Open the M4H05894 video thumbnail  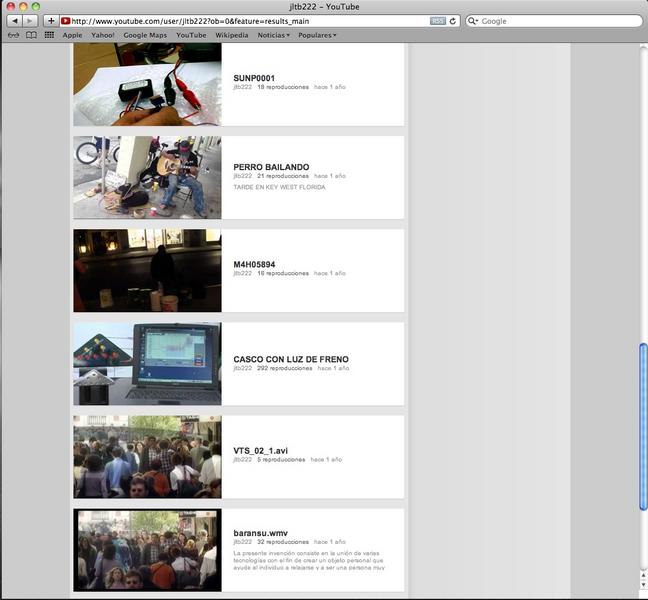click(147, 270)
